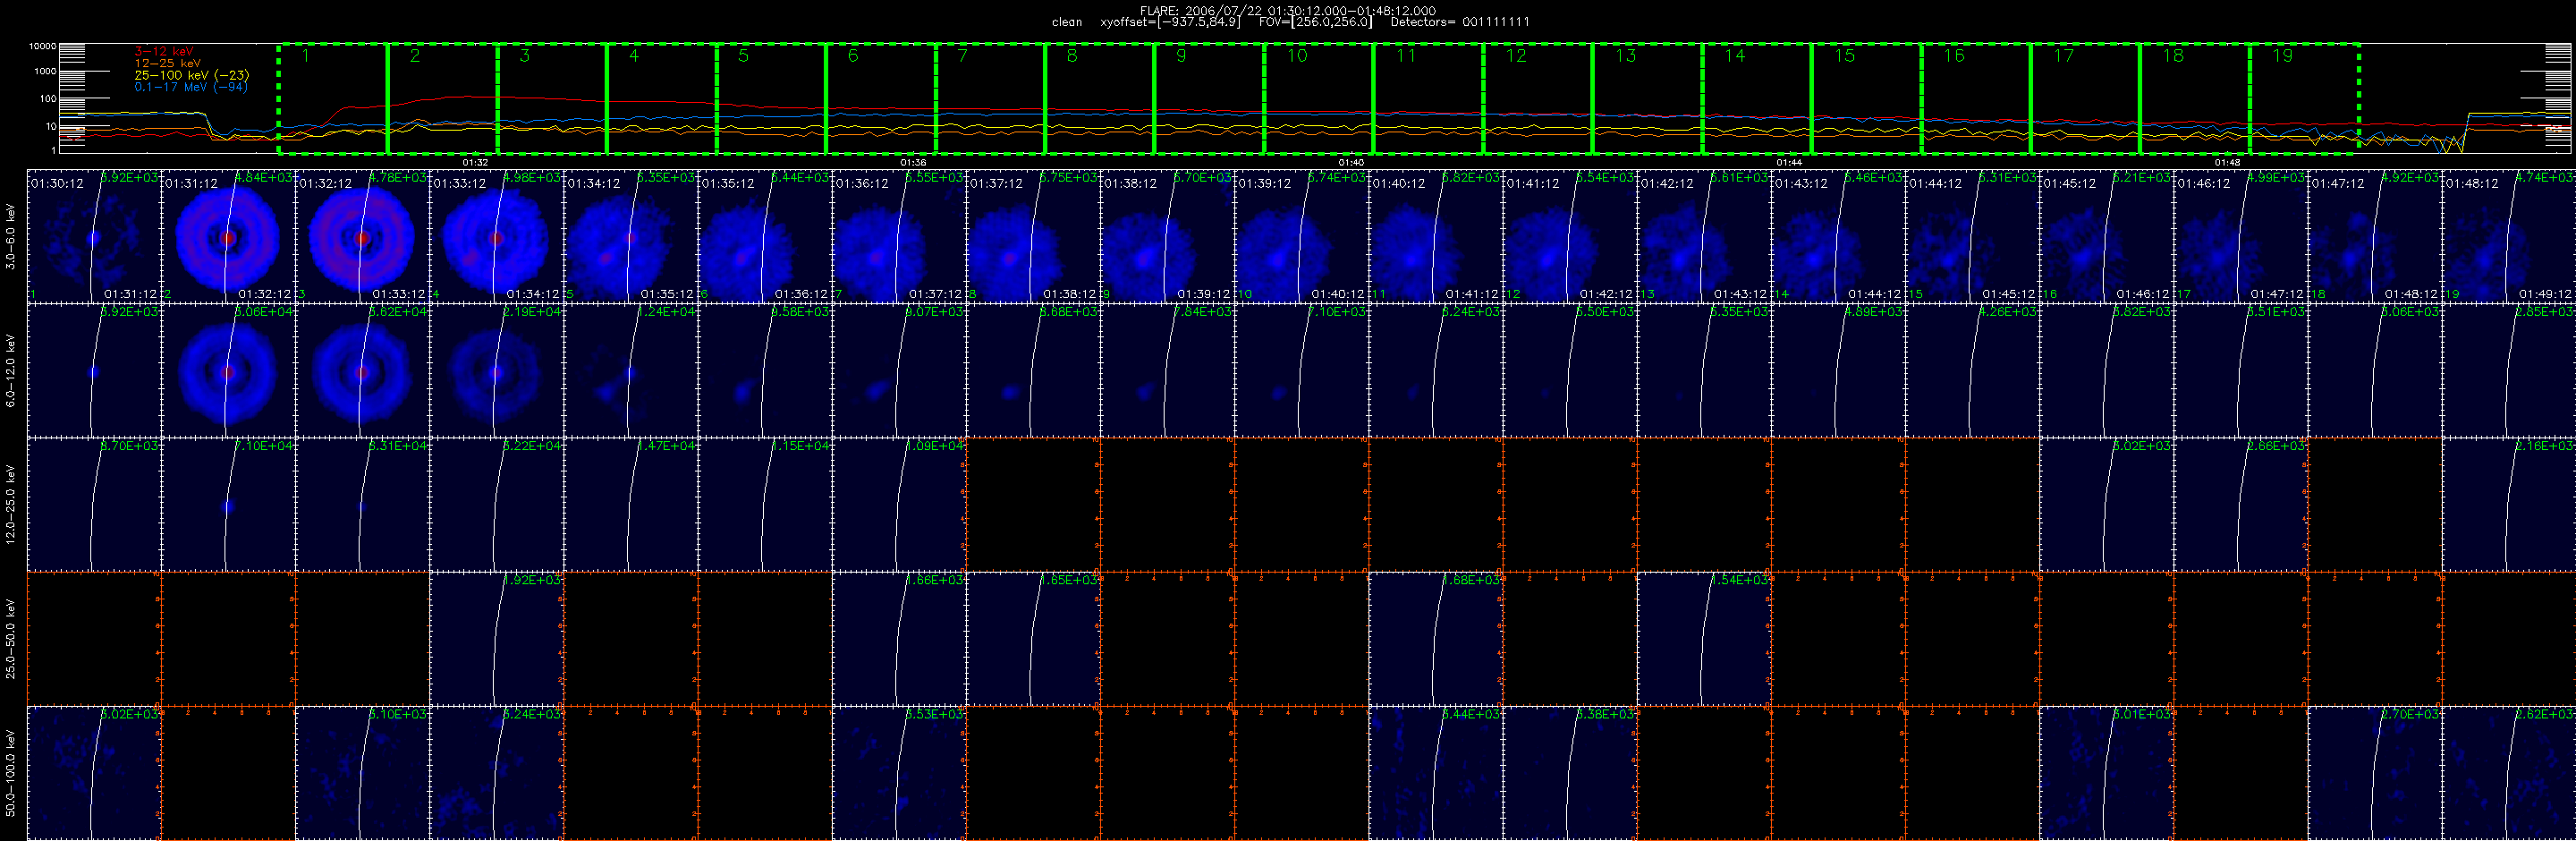Image resolution: width=2576 pixels, height=841 pixels.
Task: Open the 3.0-6.0 keV image at 01:32:12
Action: (362, 236)
